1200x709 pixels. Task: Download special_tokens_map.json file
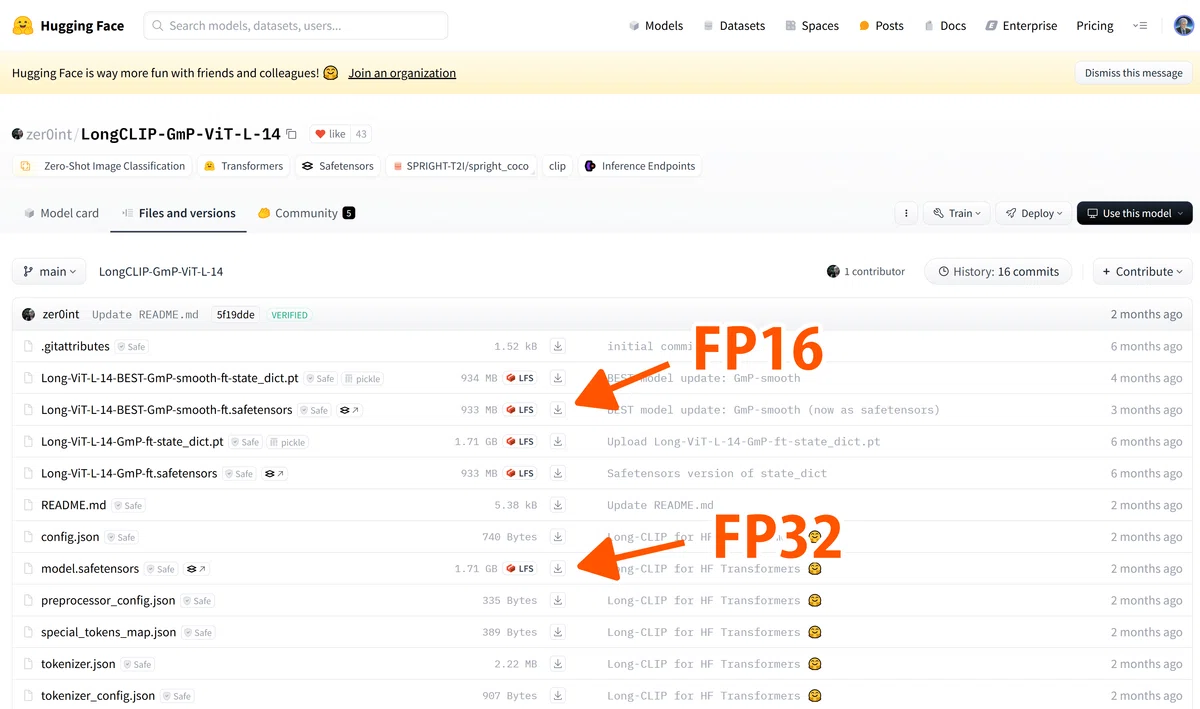pos(558,632)
